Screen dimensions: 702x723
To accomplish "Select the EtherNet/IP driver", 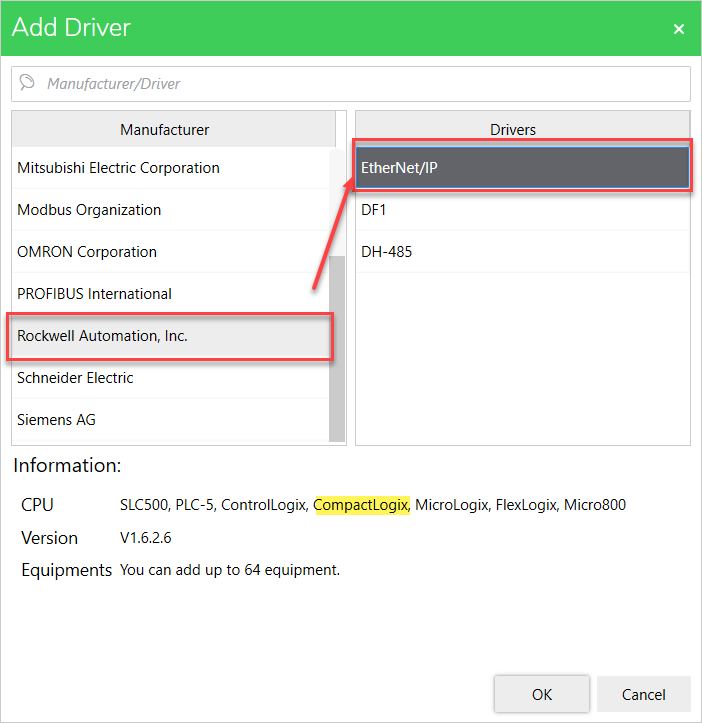I will [x=523, y=168].
